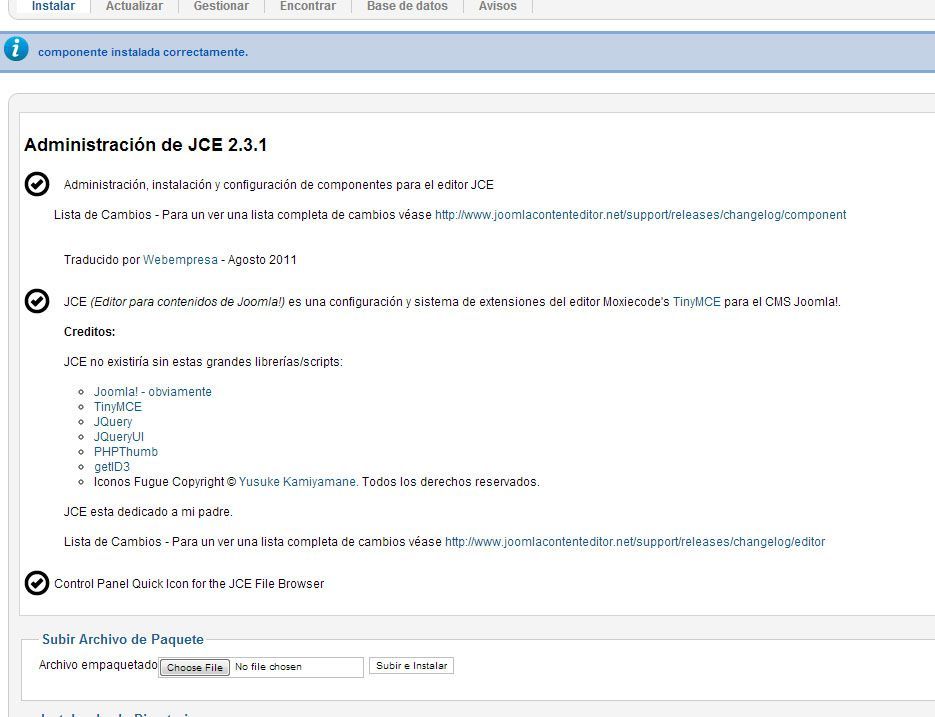Screen dimensions: 935x717
Task: Switch to the Instalar tab
Action: coord(53,6)
